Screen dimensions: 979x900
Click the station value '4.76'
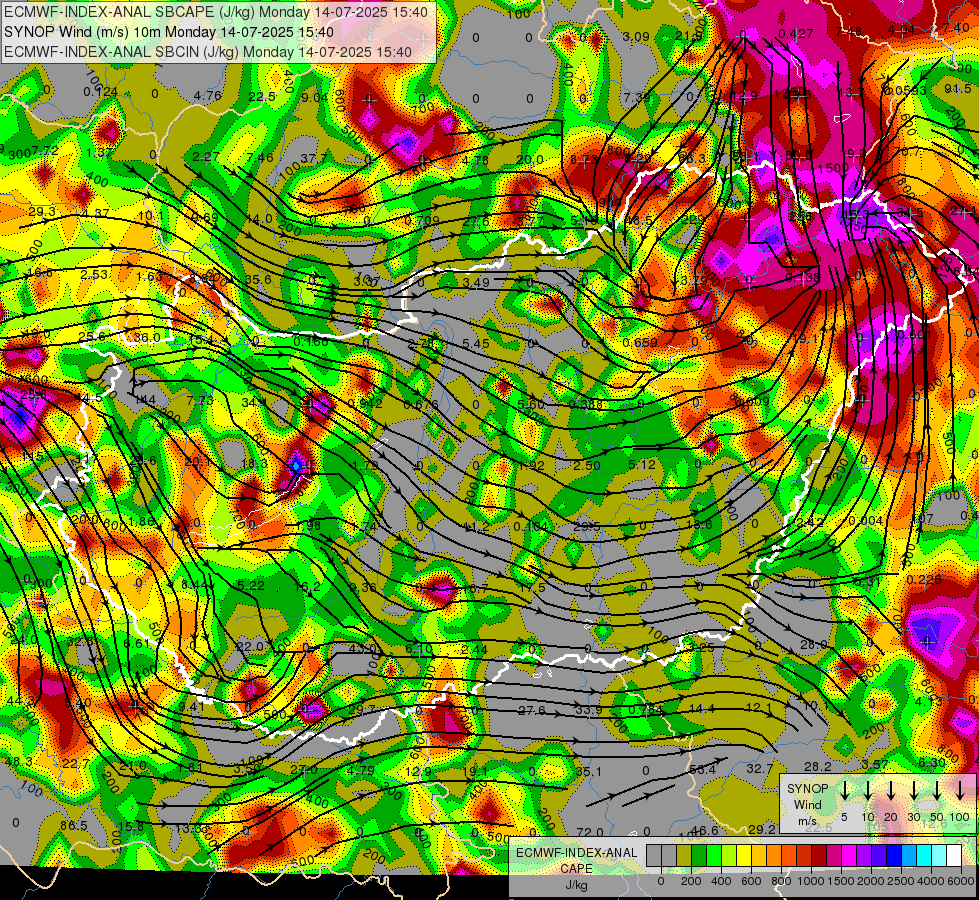[208, 96]
